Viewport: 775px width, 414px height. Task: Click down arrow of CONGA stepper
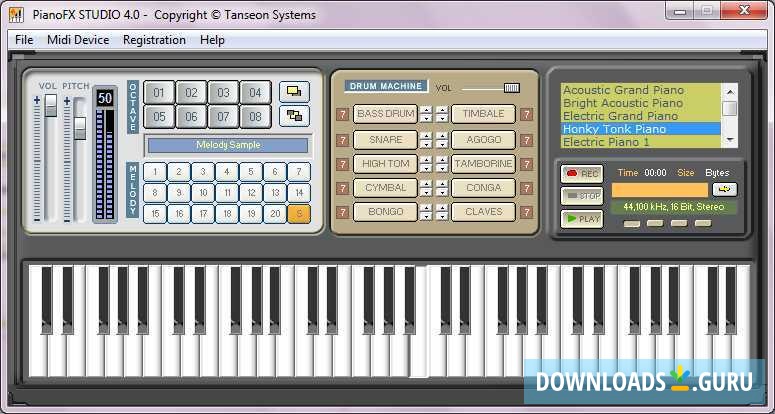(442, 192)
